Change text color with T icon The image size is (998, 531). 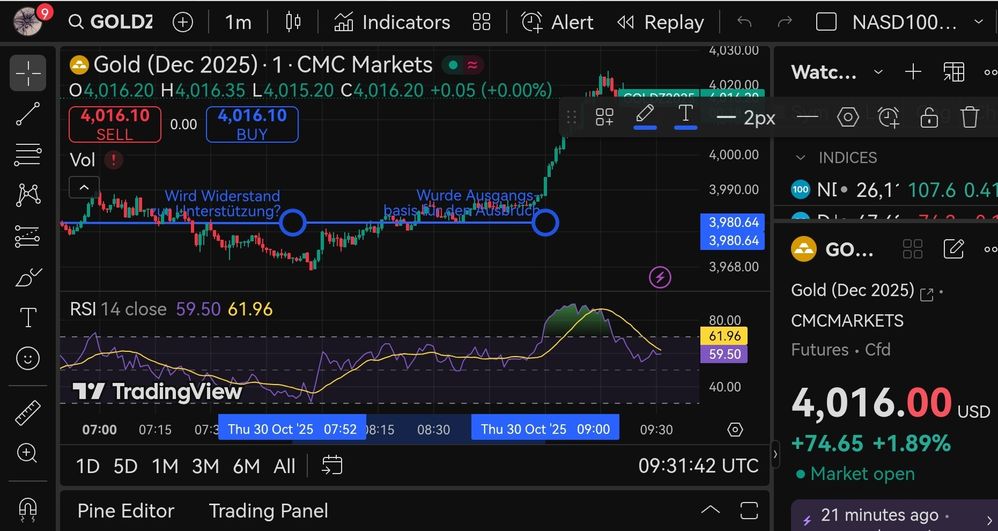click(x=685, y=117)
